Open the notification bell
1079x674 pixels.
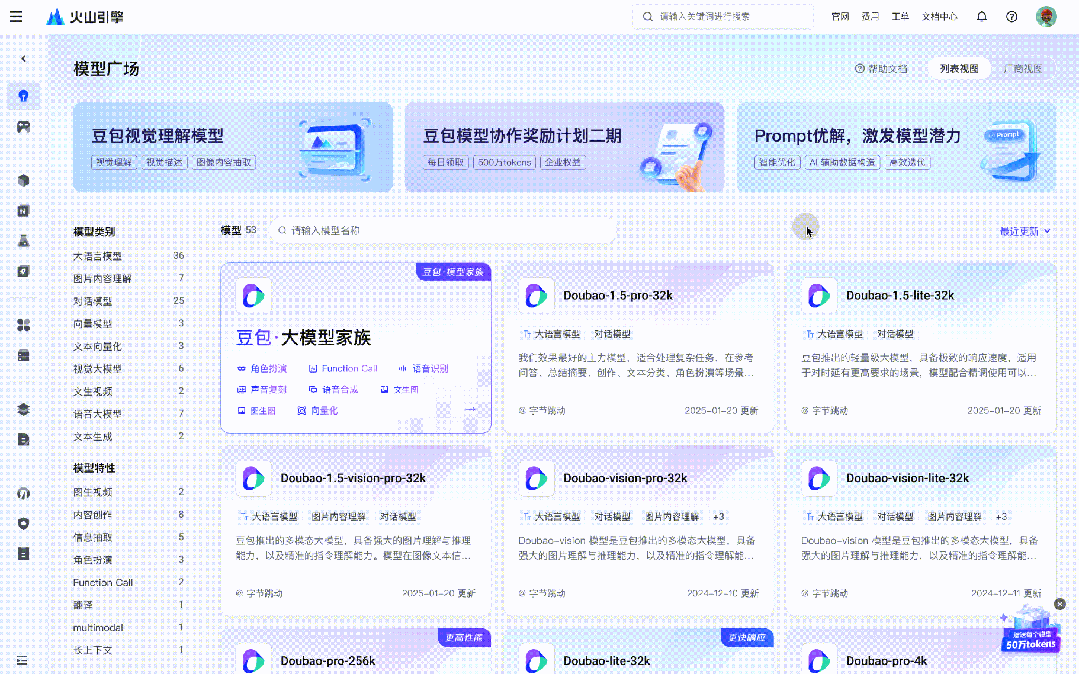click(982, 17)
